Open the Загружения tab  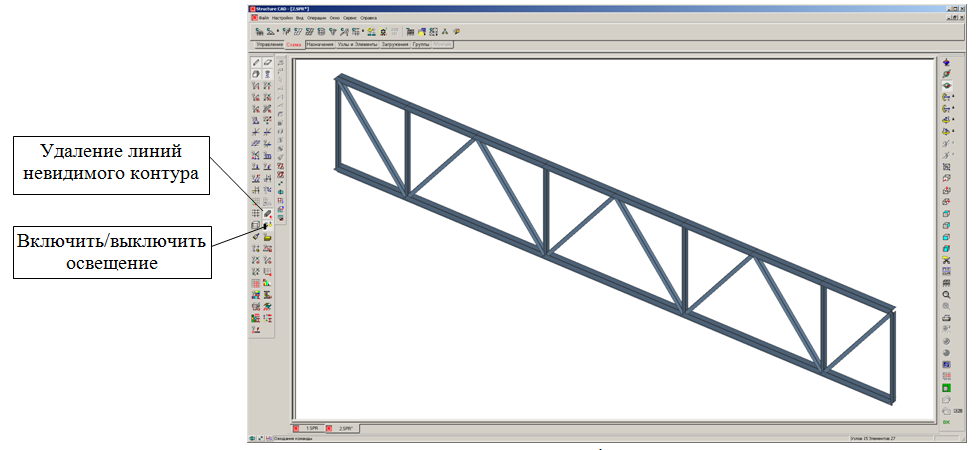click(395, 45)
